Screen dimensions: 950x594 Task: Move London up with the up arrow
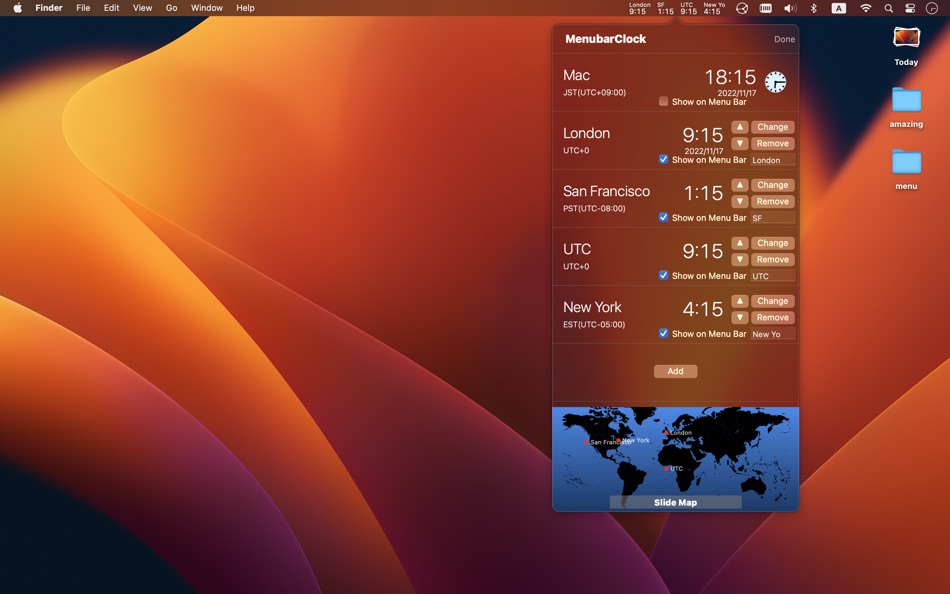[740, 127]
